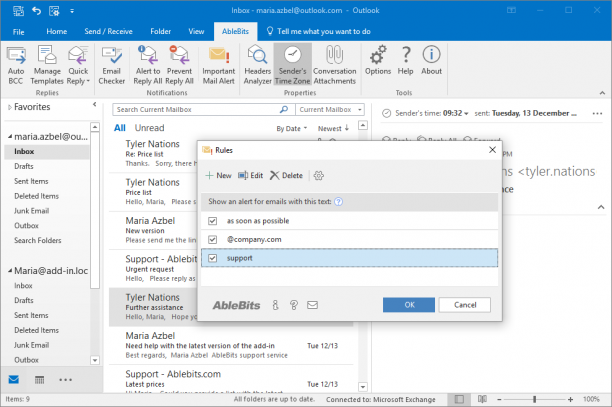Click New in Rules dialog
This screenshot has height=407, width=612.
219,176
